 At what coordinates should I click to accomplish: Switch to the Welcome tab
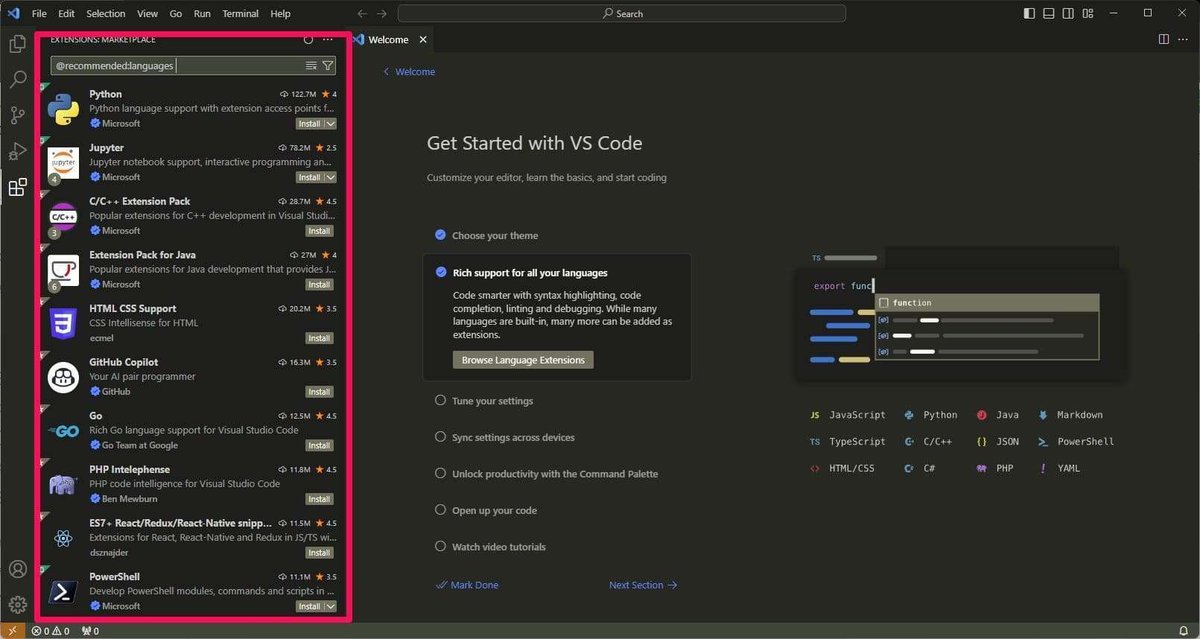pos(388,40)
